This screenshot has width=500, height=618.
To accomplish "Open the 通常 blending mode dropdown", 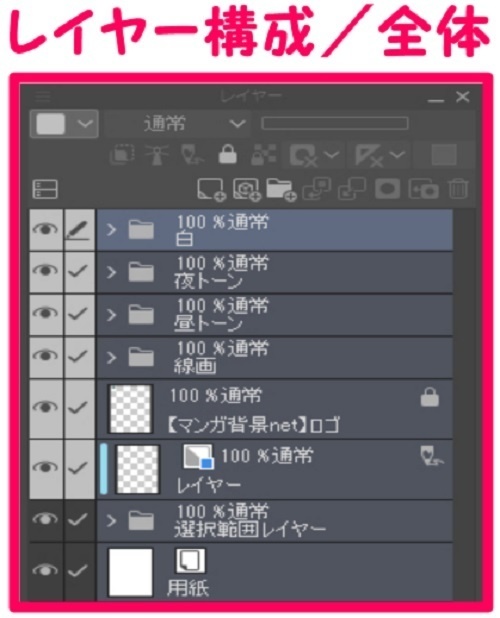I will click(177, 124).
